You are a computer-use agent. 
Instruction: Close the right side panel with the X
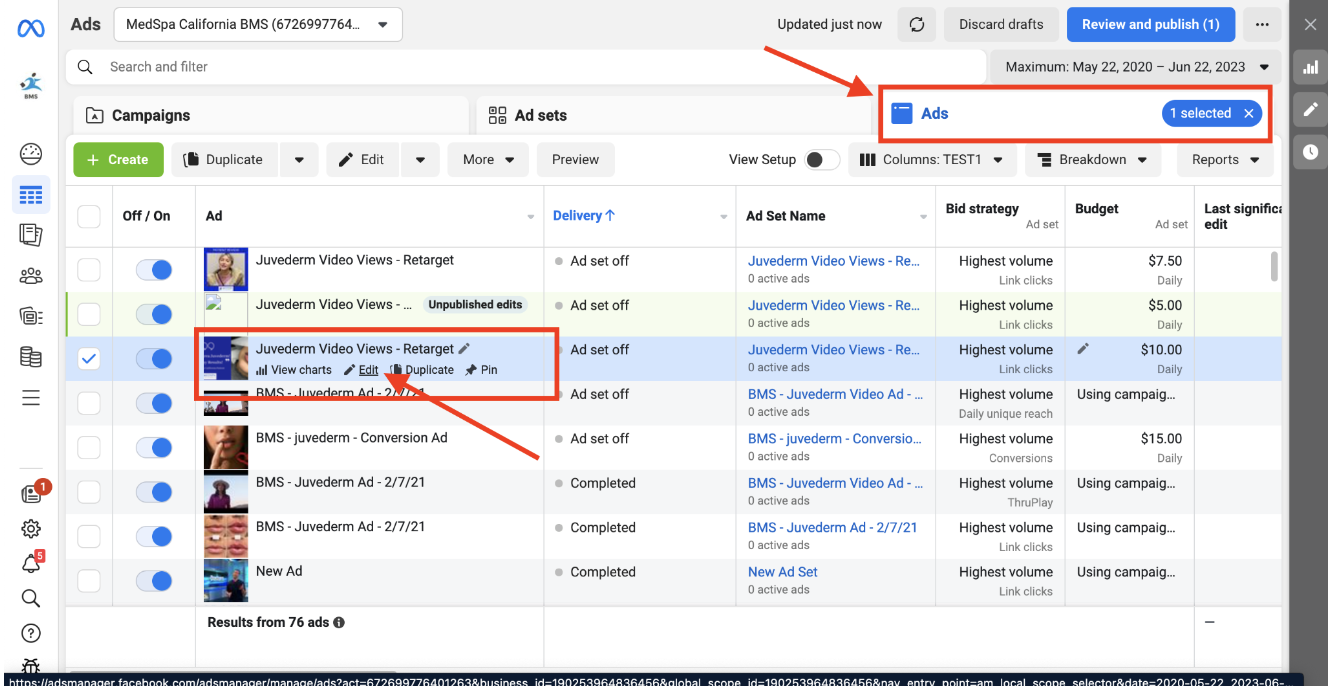[x=1310, y=25]
